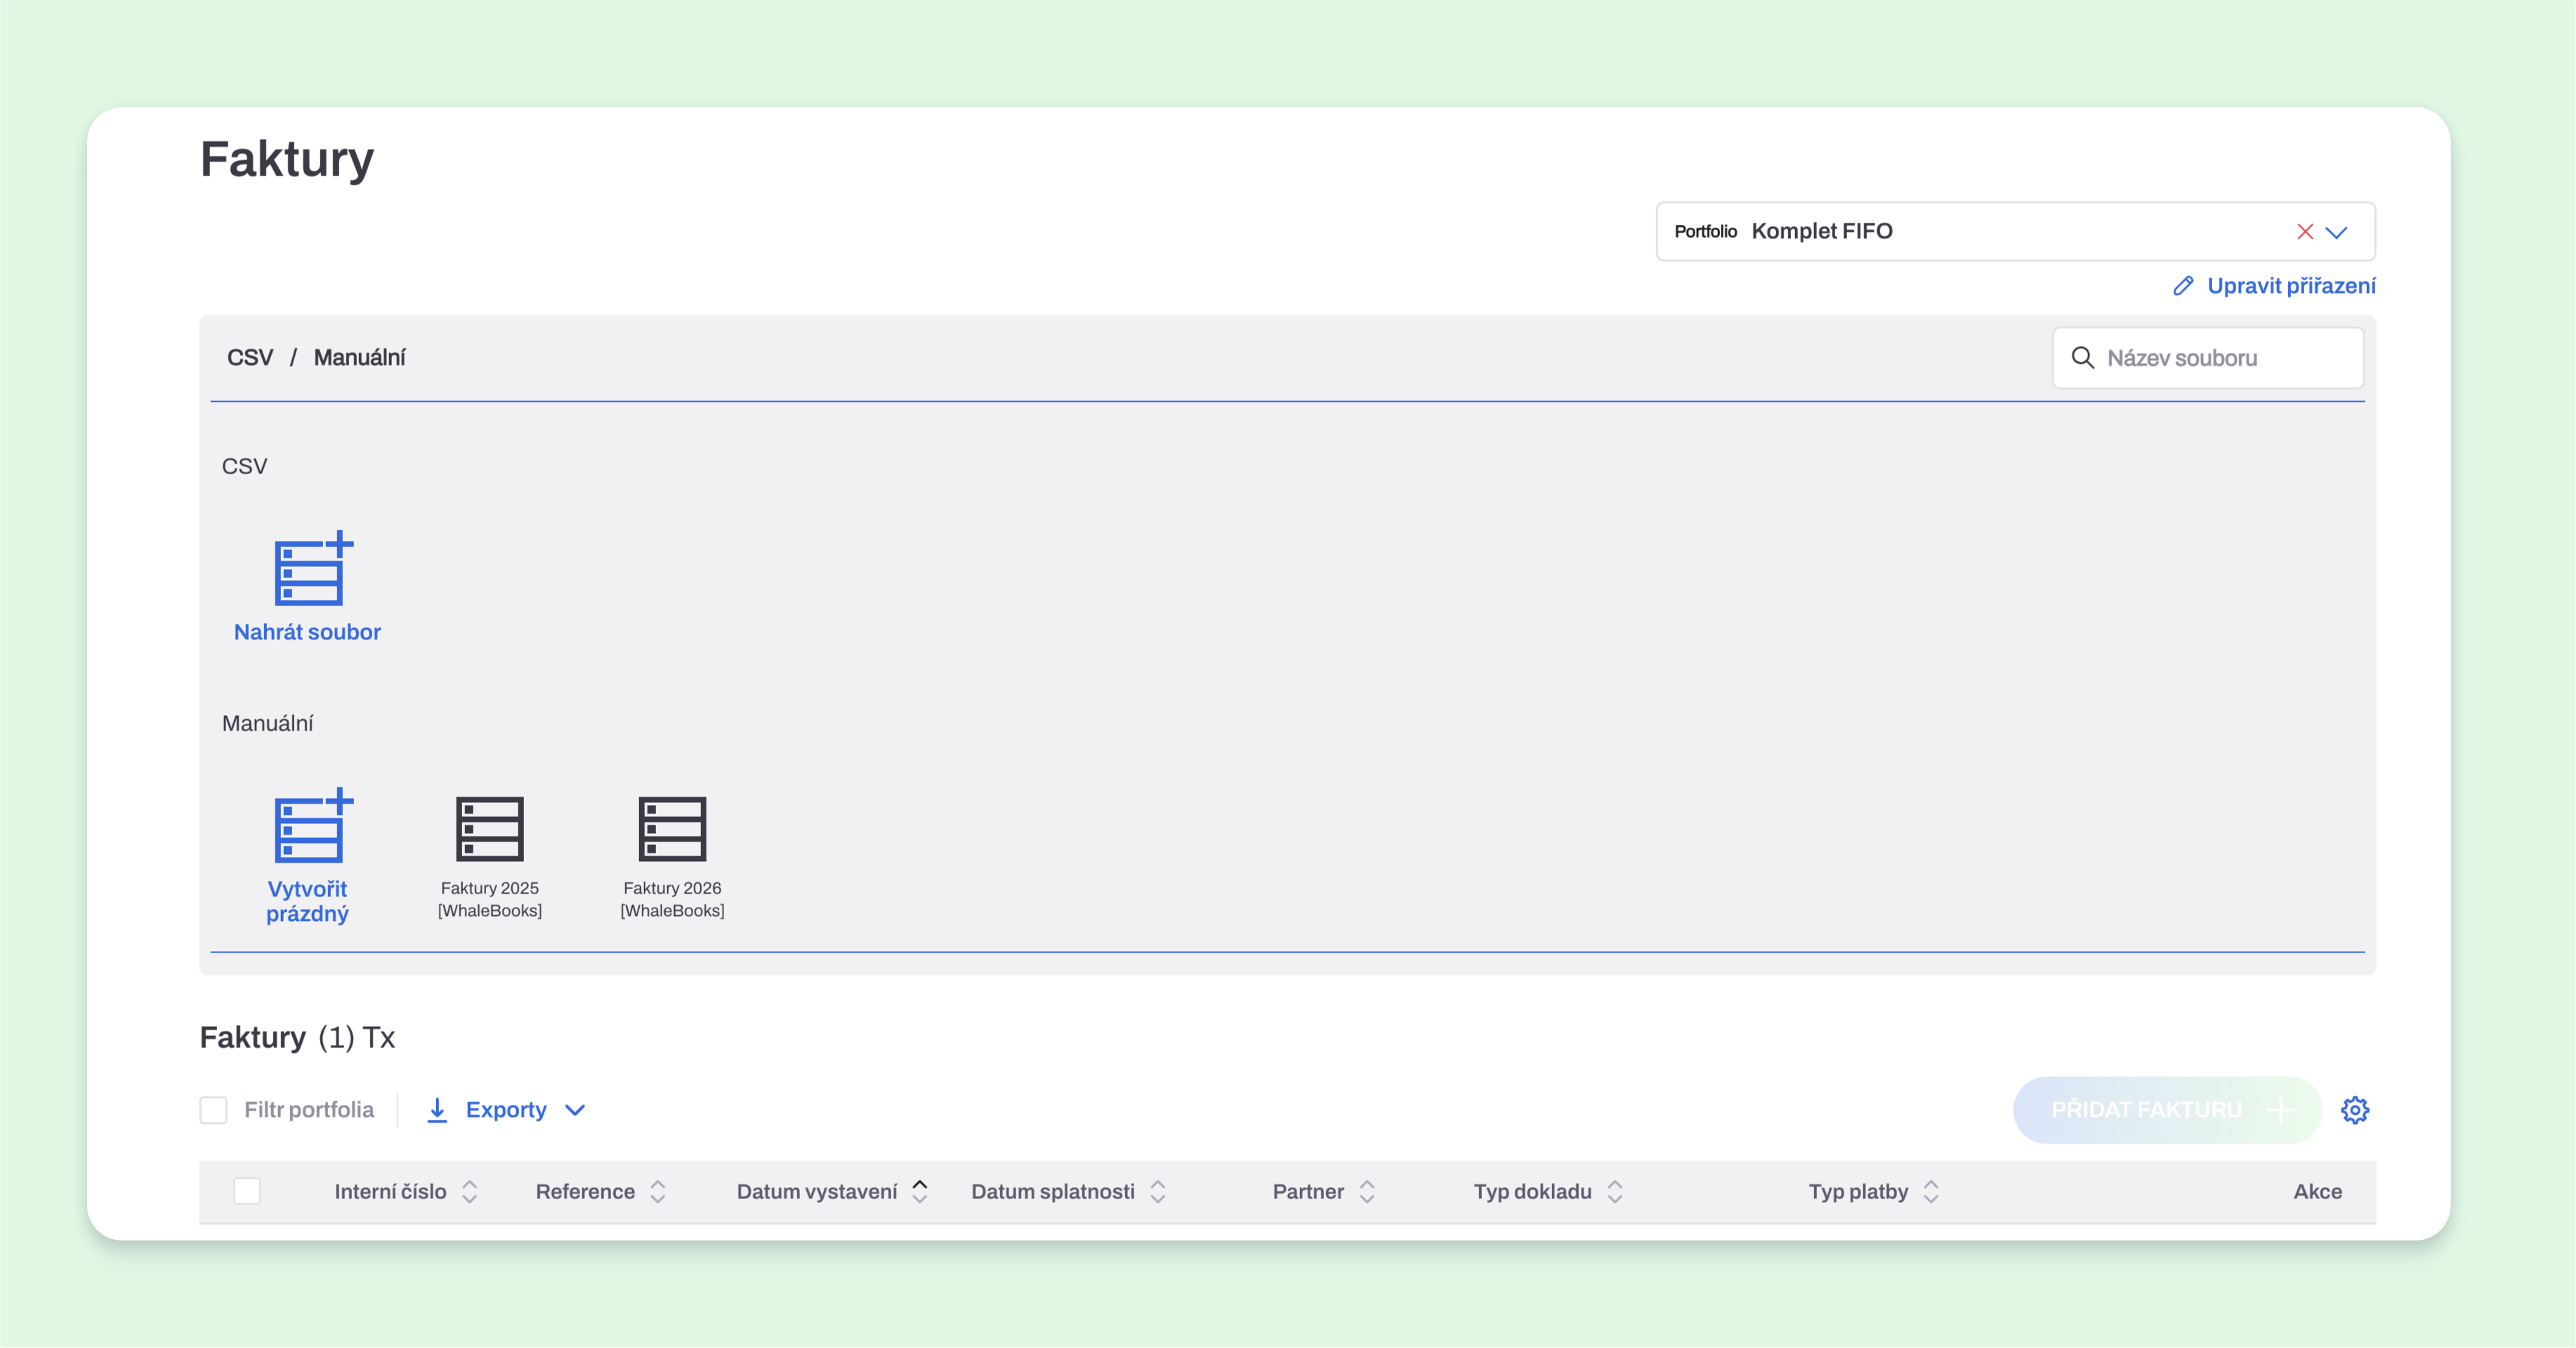Click the Komplet FIFO portfolio value

1822,232
